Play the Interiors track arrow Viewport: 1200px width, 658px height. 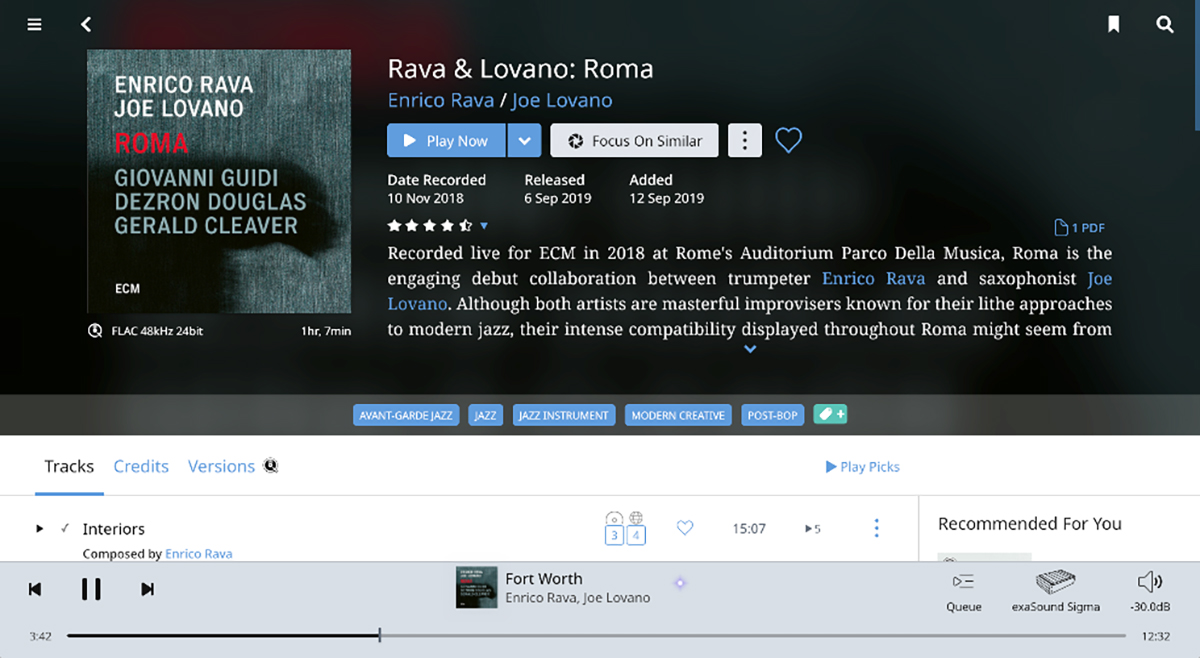click(x=40, y=528)
